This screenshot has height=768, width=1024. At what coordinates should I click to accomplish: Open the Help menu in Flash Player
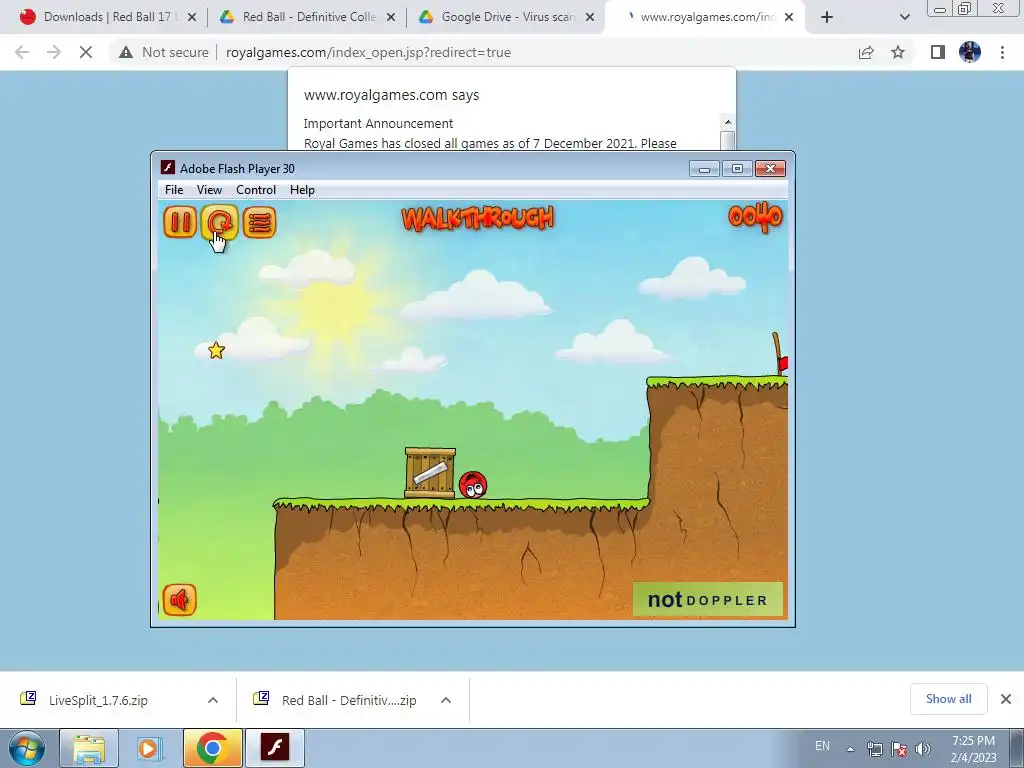click(x=302, y=190)
